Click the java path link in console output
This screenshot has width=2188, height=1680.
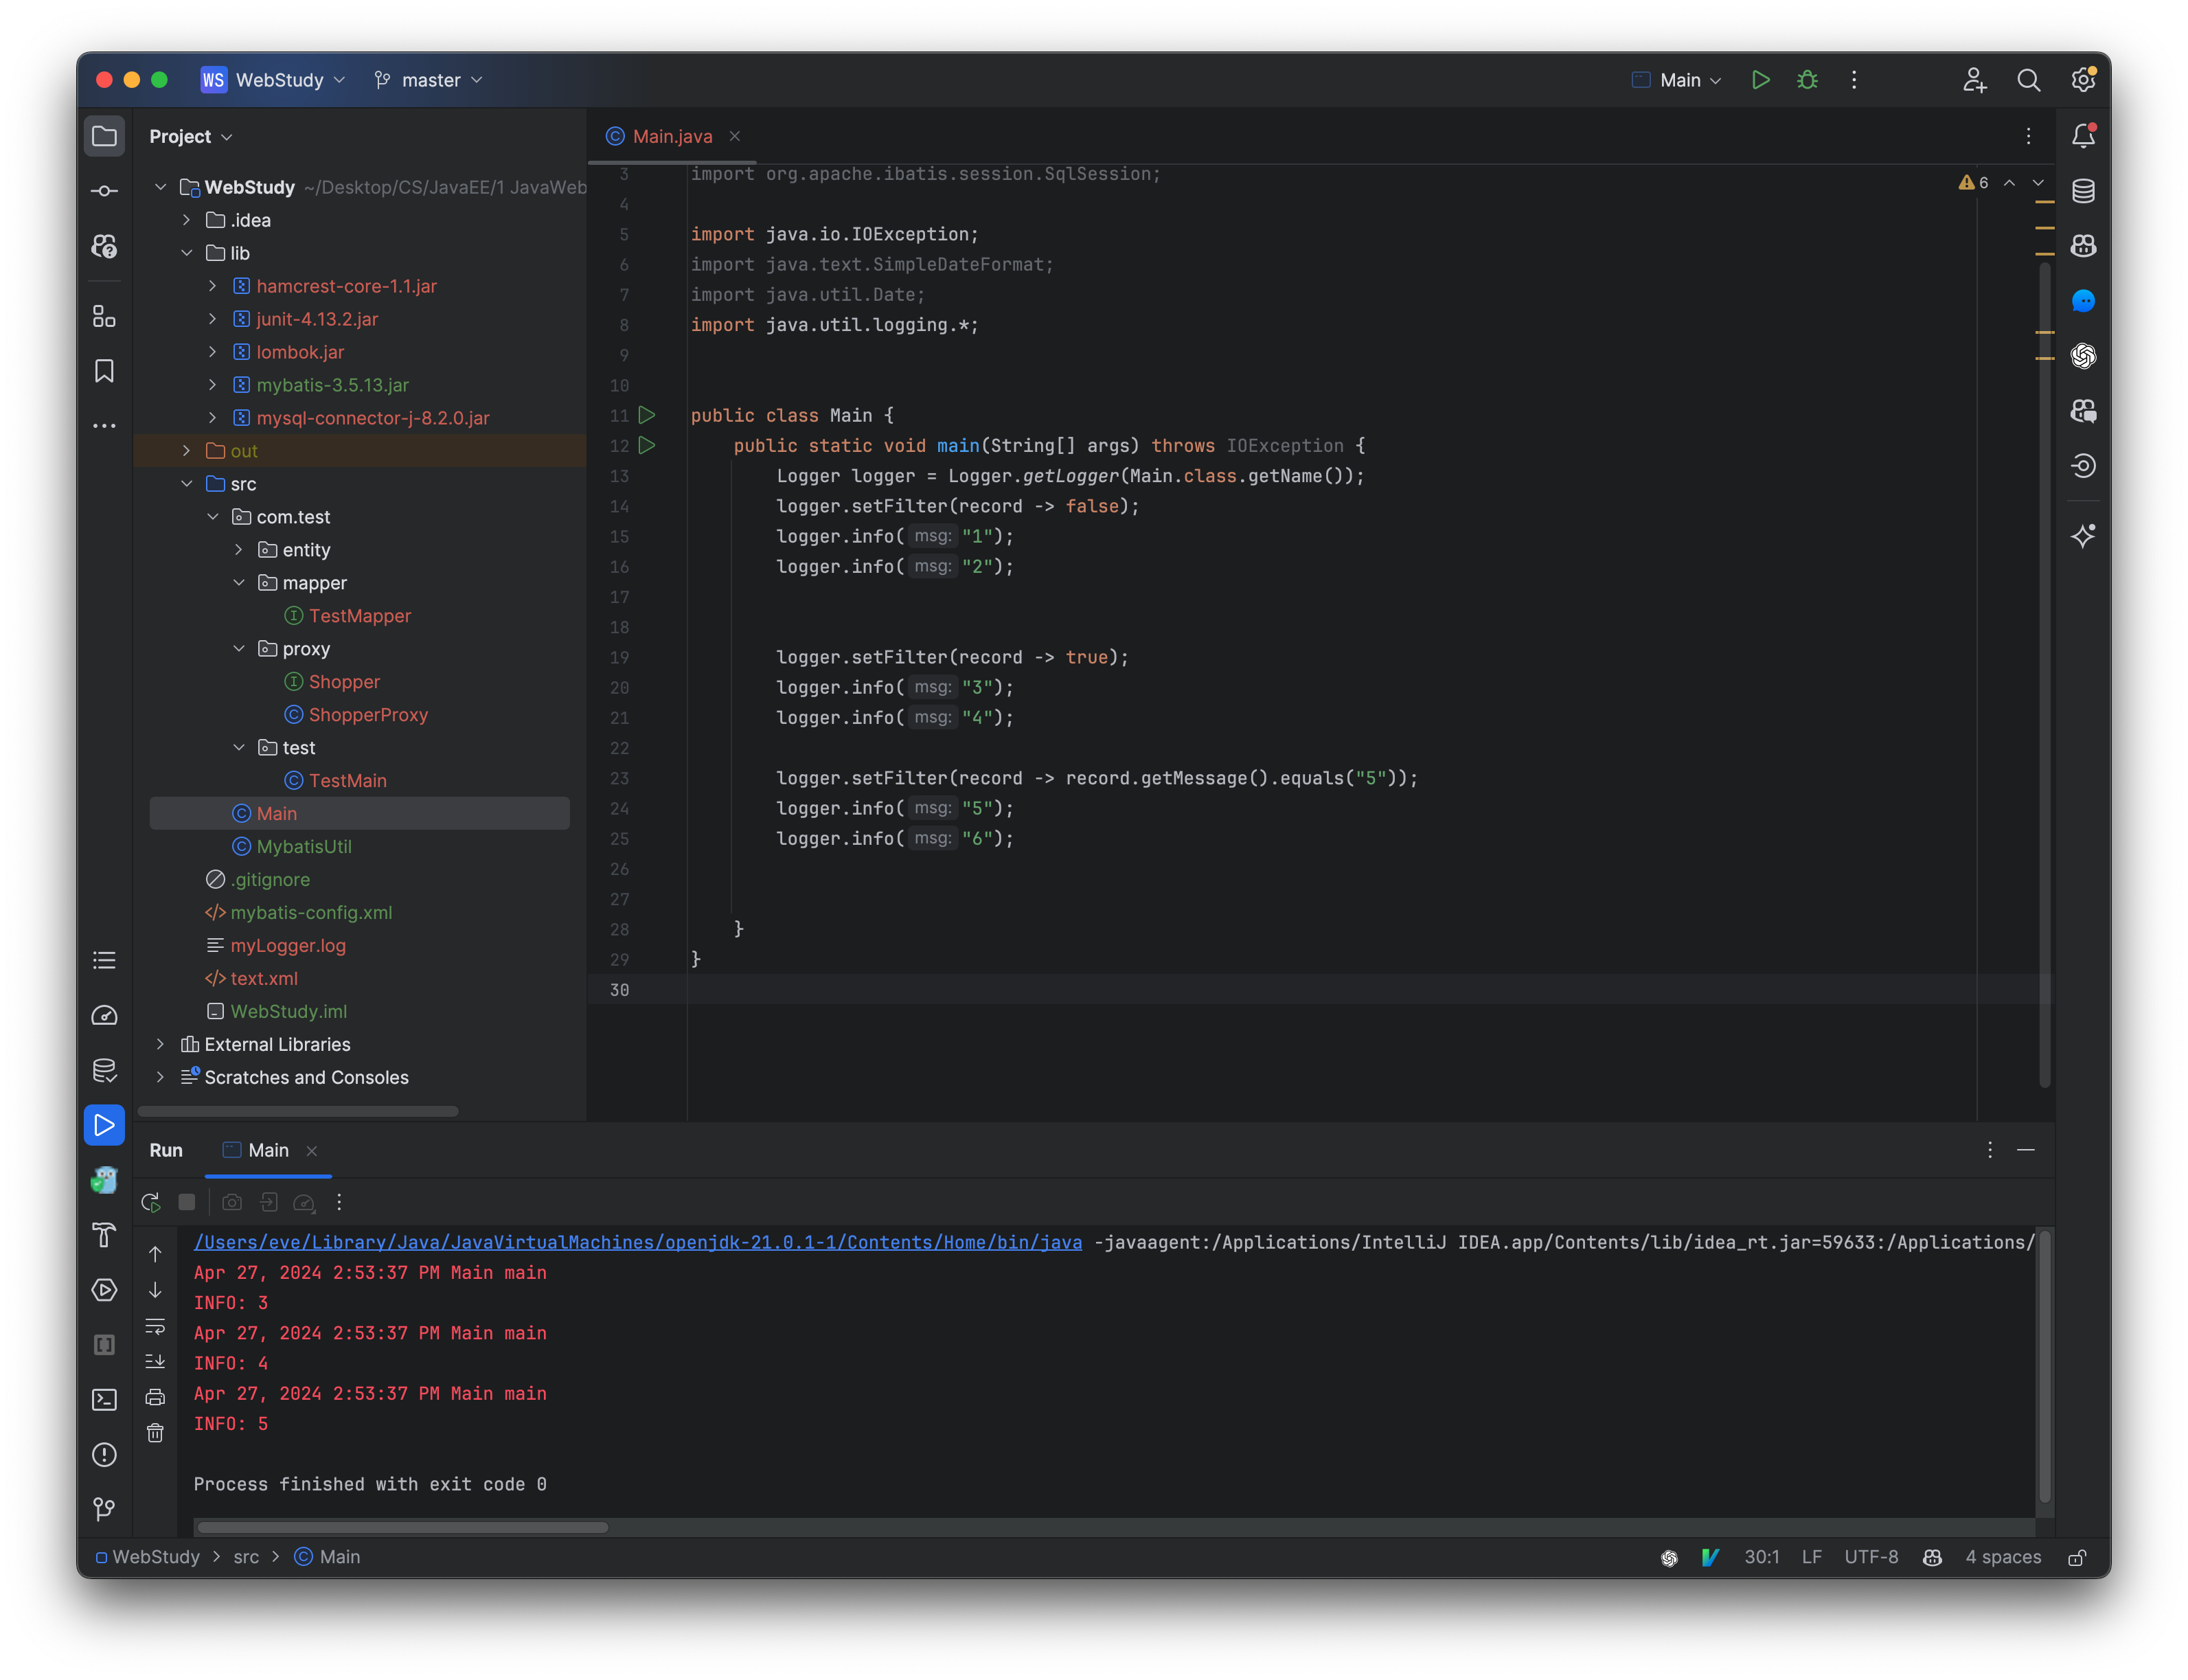[x=637, y=1242]
